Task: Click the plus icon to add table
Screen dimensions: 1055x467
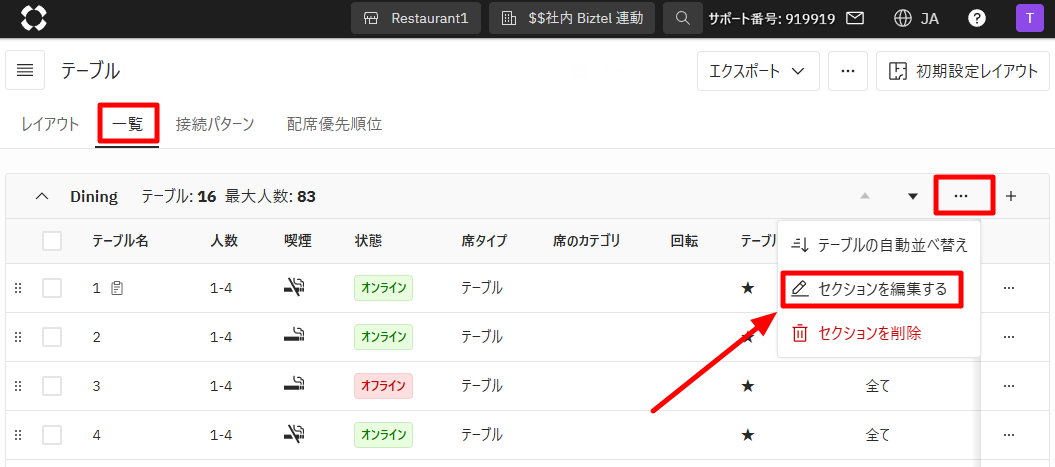Action: (1010, 196)
